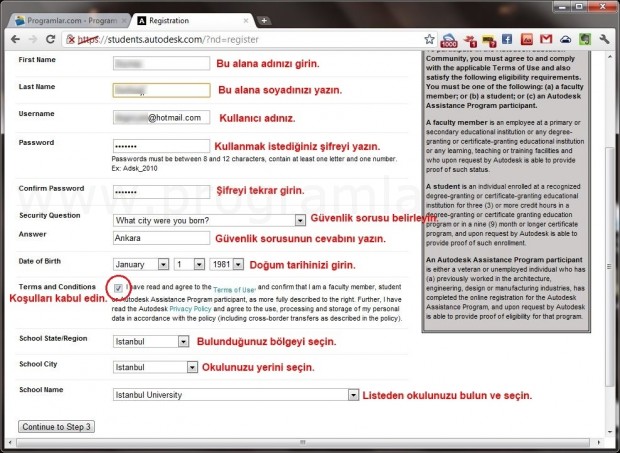Click the Confirm Password field
This screenshot has height=453, width=620.
click(x=161, y=192)
